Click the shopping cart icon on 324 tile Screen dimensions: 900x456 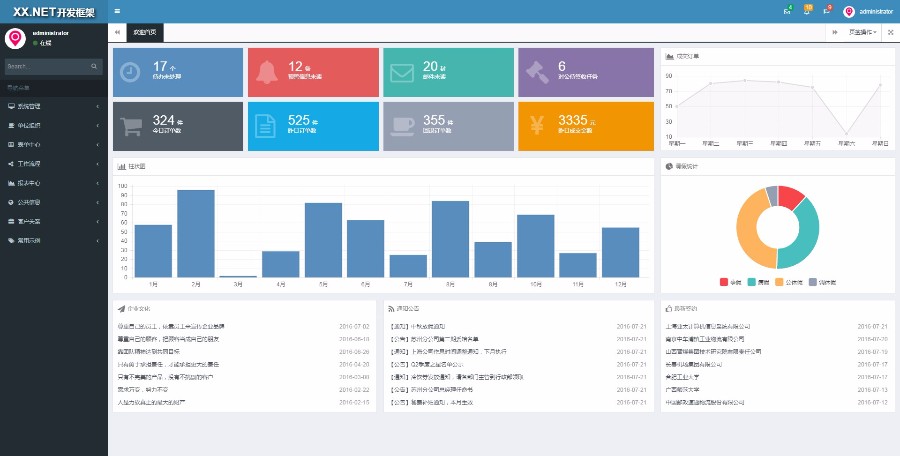130,126
